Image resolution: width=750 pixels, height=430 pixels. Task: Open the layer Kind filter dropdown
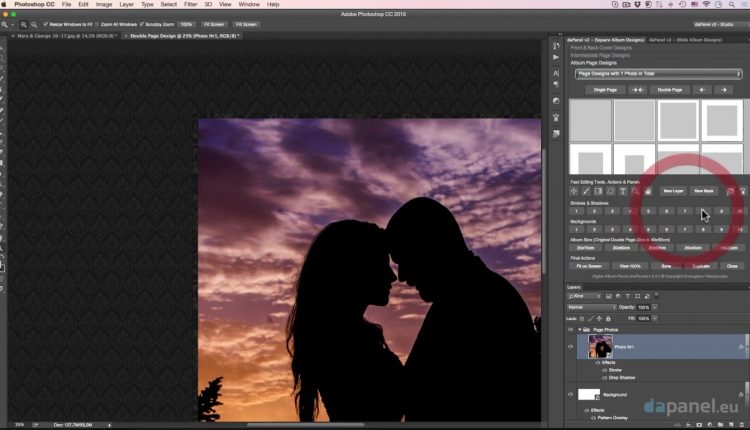pyautogui.click(x=584, y=297)
